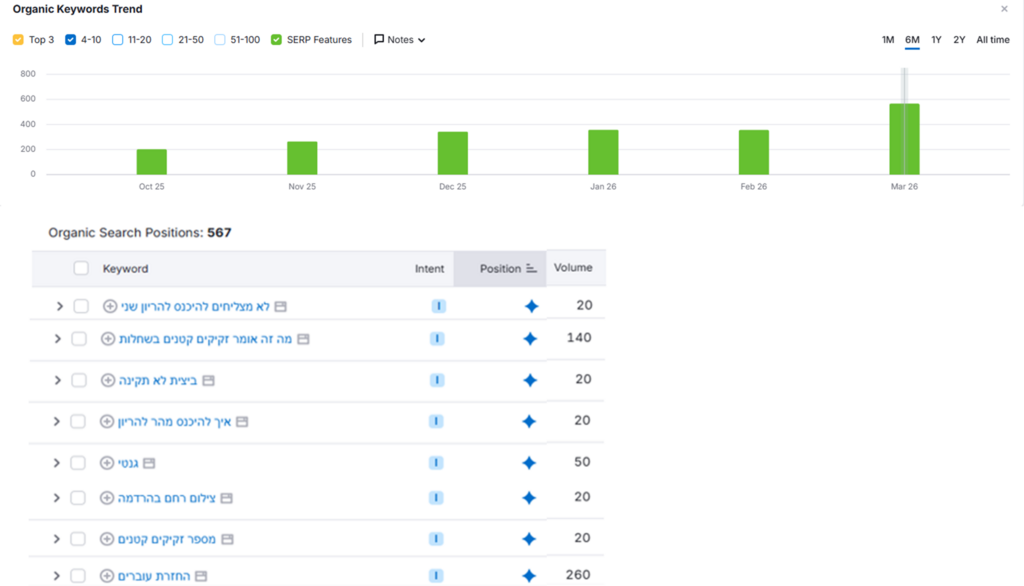Click the sort icon in the Position column header

coord(531,269)
